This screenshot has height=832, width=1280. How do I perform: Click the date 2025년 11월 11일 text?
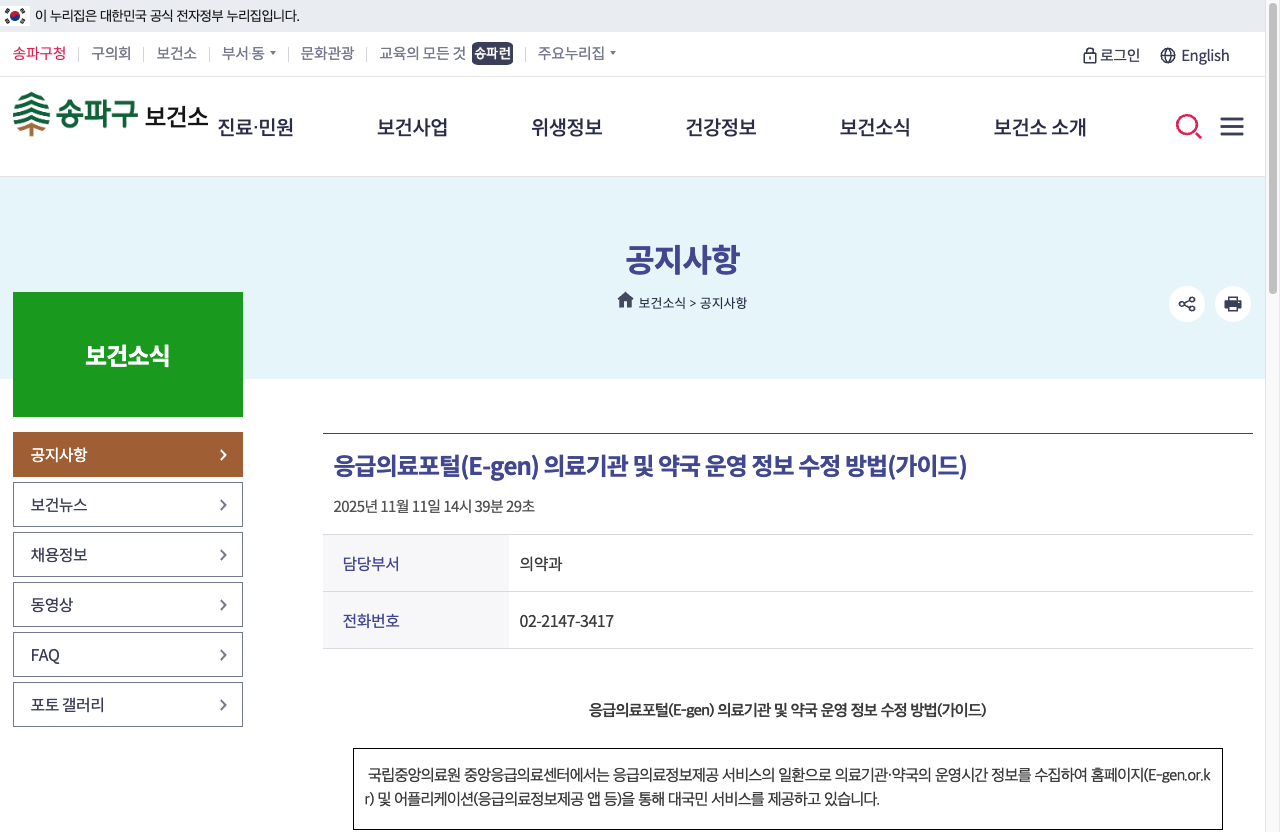coord(434,506)
